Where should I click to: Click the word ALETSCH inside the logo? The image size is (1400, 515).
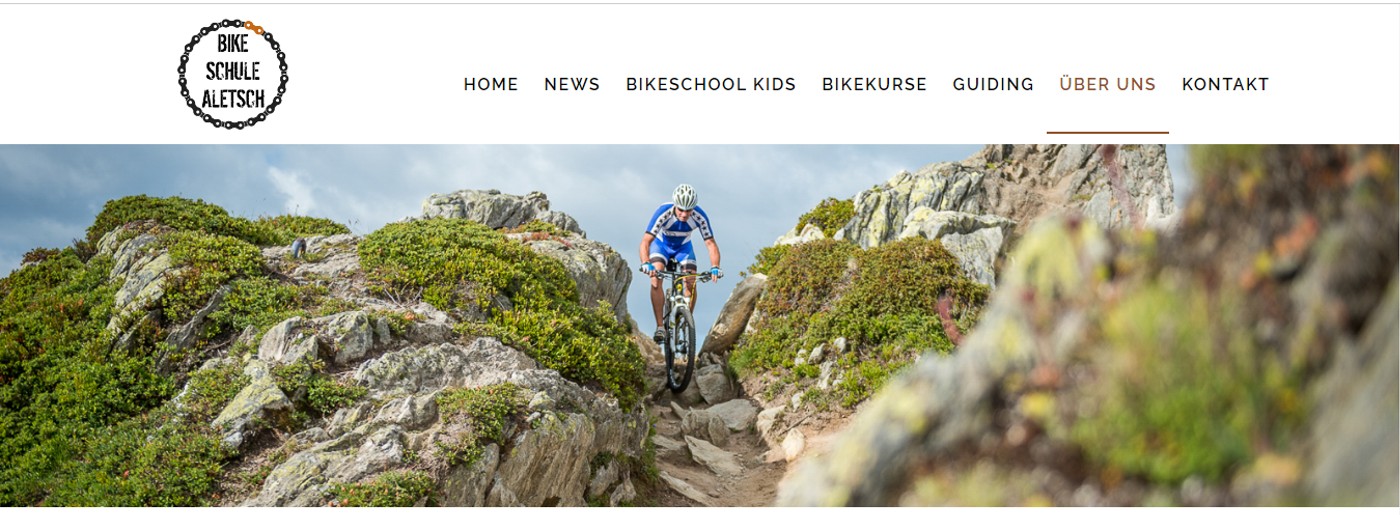click(x=233, y=99)
